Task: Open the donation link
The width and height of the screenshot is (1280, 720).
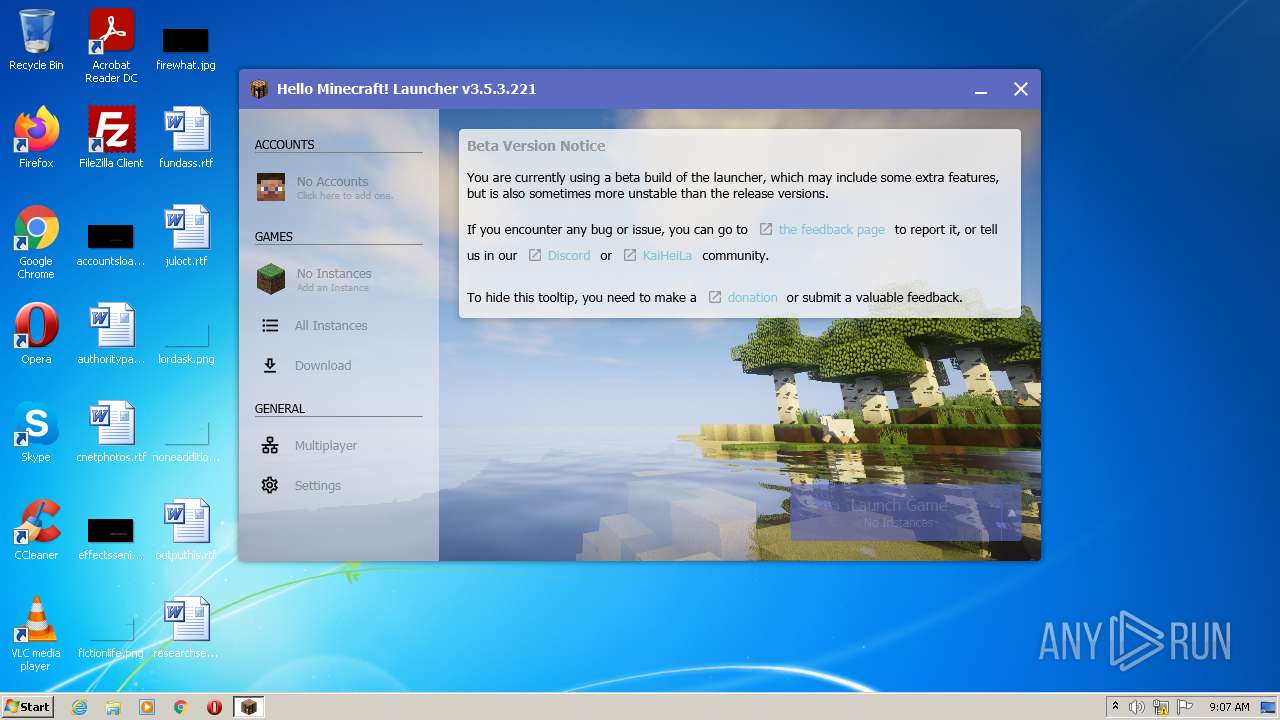Action: pyautogui.click(x=752, y=297)
